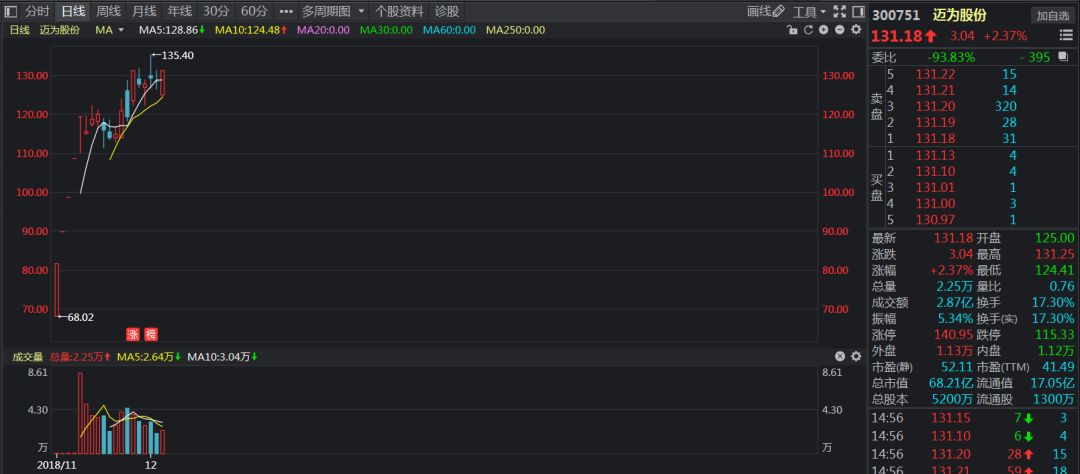Viewport: 1080px width, 474px height.
Task: Open chart settings gear icon
Action: 855,30
